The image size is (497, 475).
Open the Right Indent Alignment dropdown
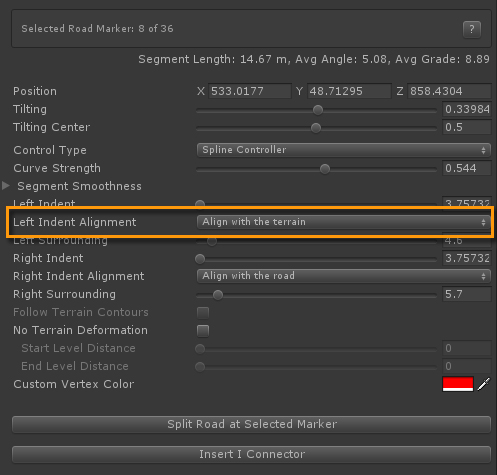coord(344,276)
